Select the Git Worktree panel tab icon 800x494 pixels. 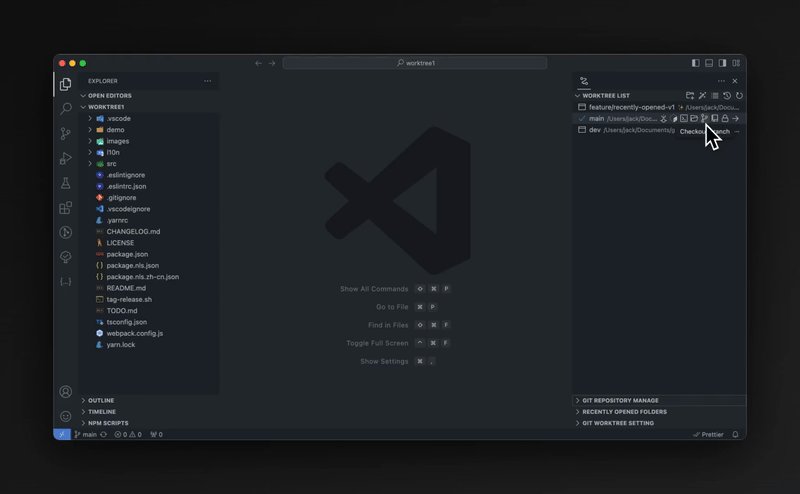point(584,81)
